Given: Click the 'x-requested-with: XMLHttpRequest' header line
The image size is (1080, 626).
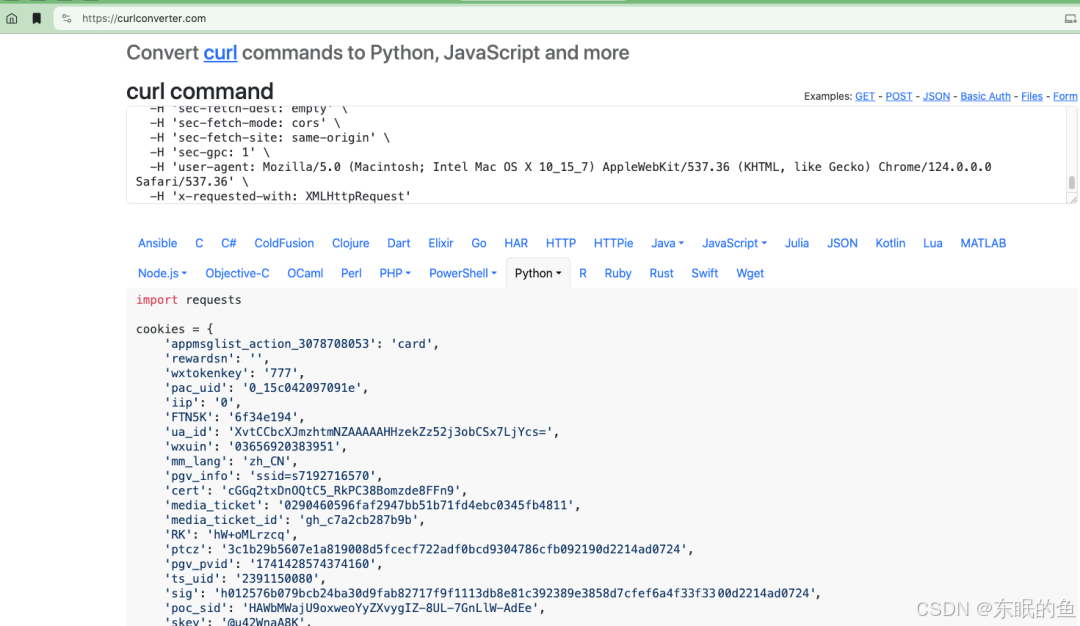Looking at the screenshot, I should click(x=280, y=196).
